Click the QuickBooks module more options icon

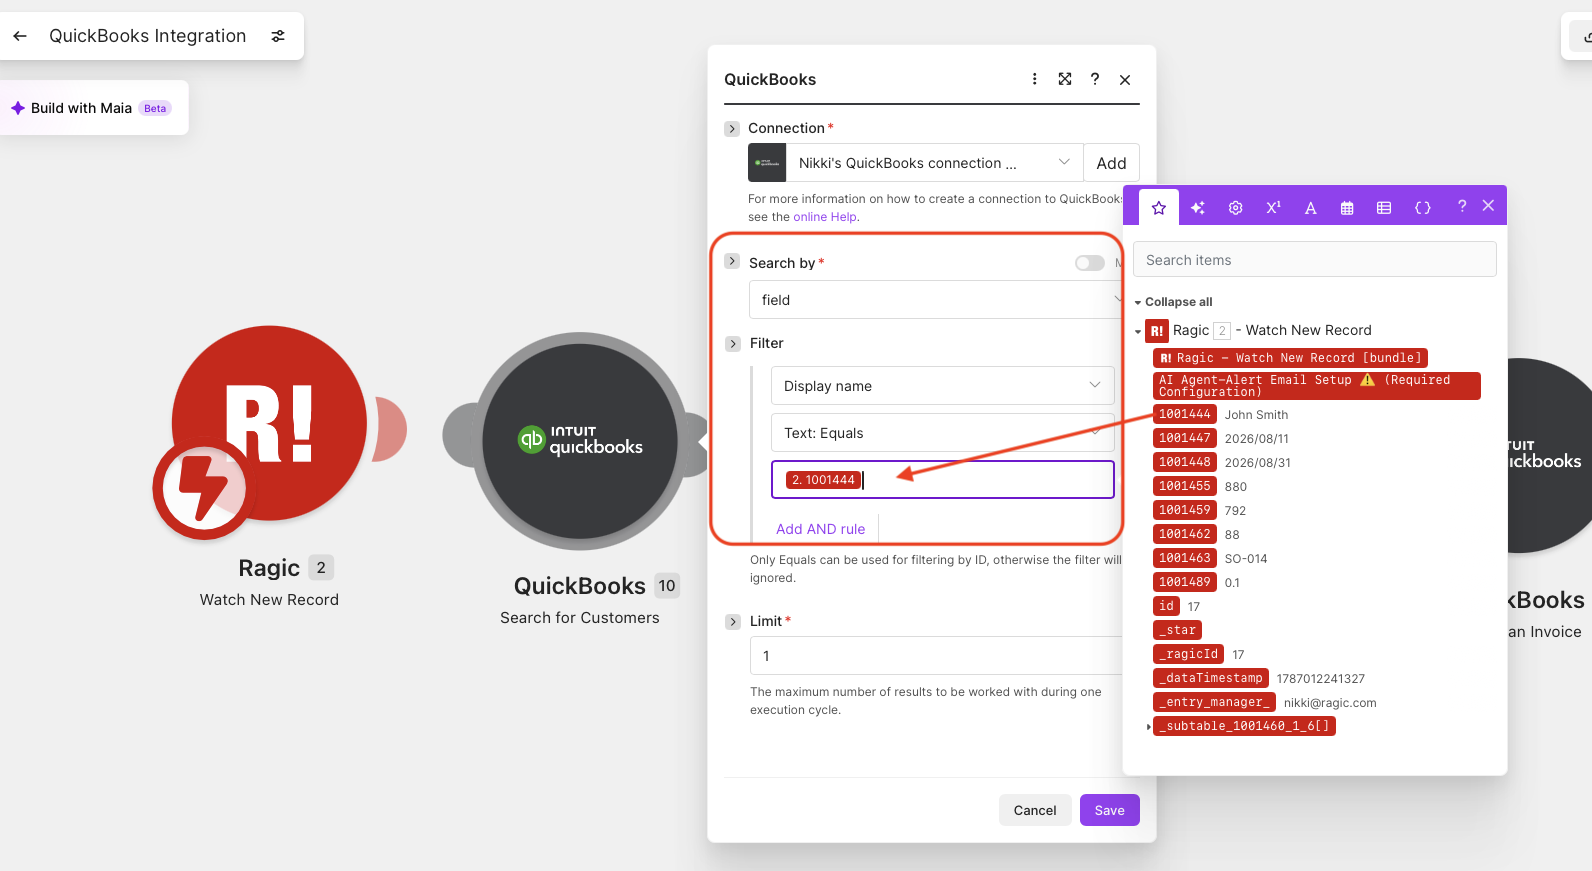coord(1034,79)
